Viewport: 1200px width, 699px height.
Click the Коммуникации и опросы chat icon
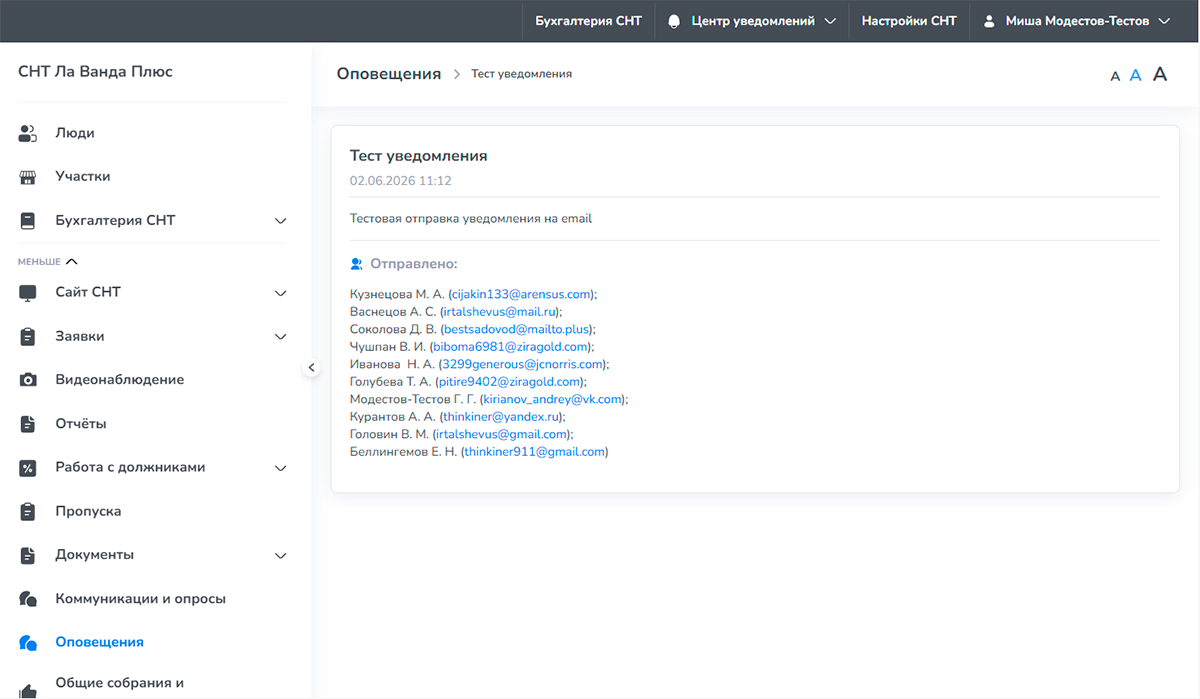28,599
